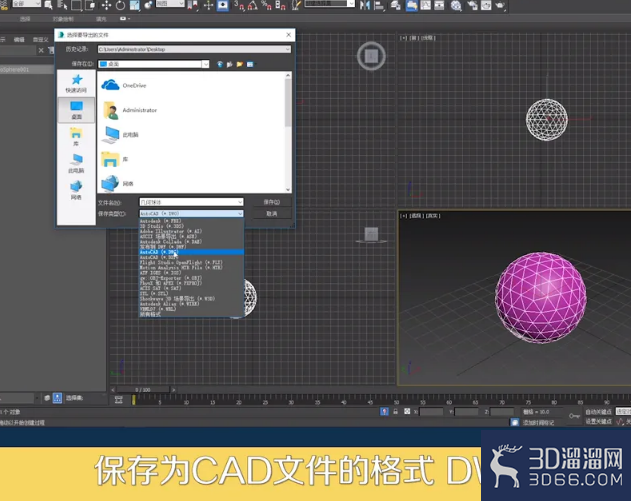This screenshot has height=501, width=631.
Task: Toggle the 3D Snaps icon
Action: pyautogui.click(x=239, y=5)
